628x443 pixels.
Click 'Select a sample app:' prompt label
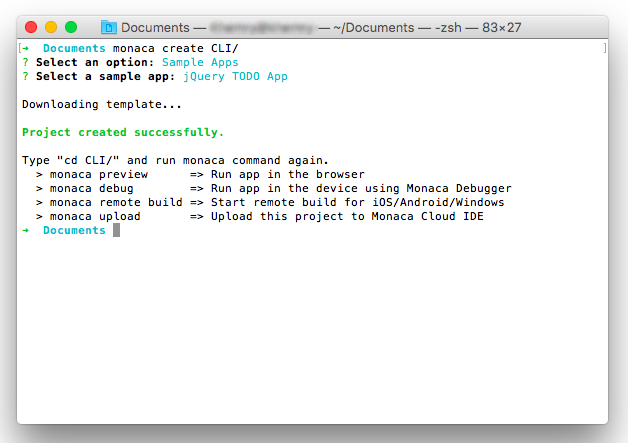point(105,77)
